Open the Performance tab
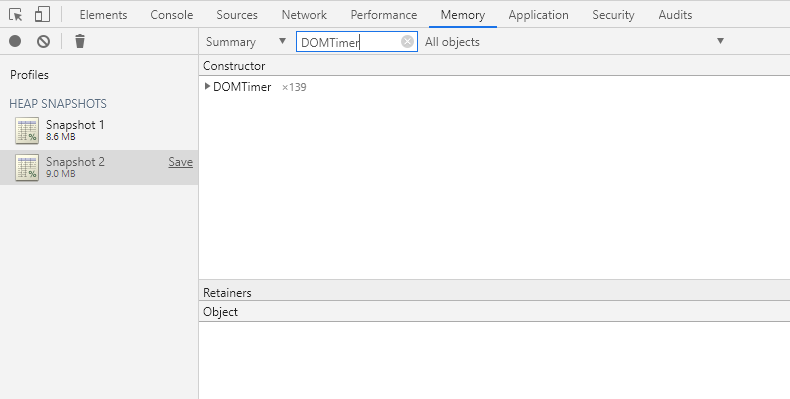 point(384,15)
